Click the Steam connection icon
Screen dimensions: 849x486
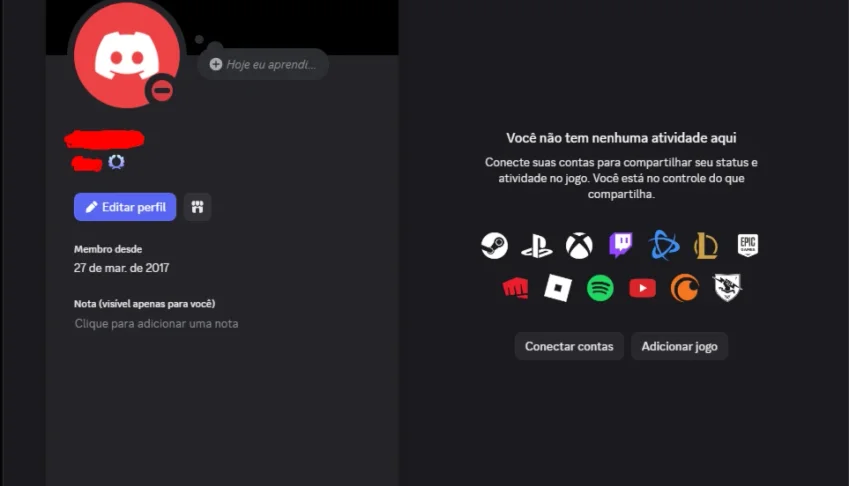coord(494,245)
